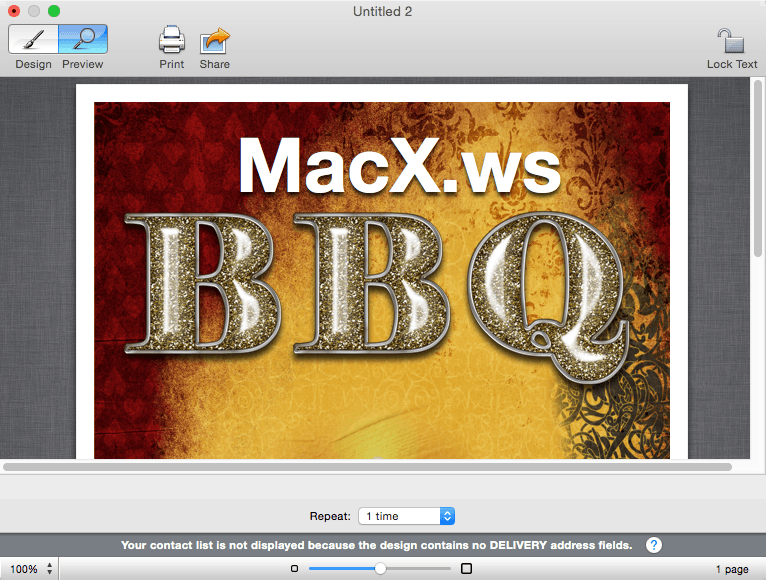766x580 pixels.
Task: Click the Untitled 2 window title
Action: 383,11
